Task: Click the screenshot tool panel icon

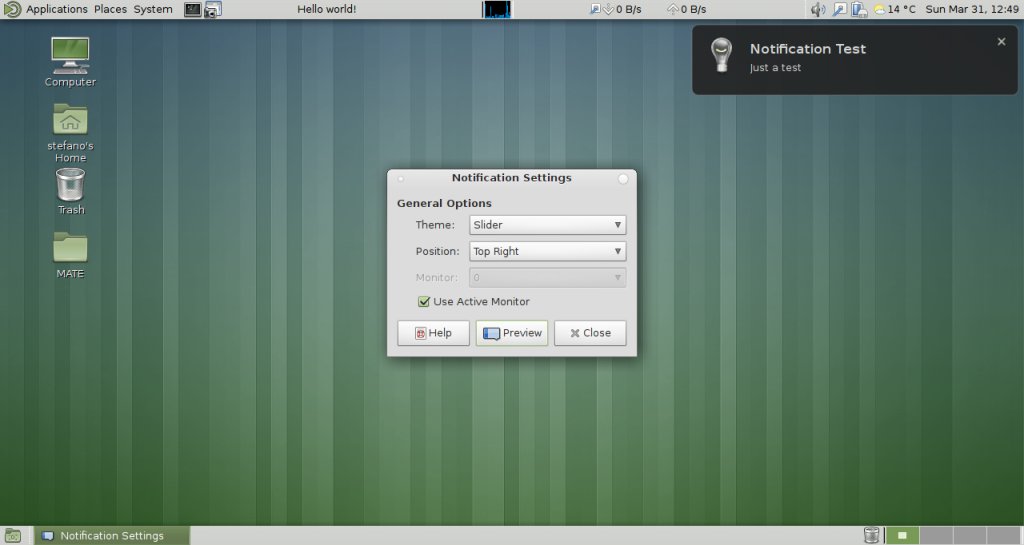Action: tap(213, 9)
